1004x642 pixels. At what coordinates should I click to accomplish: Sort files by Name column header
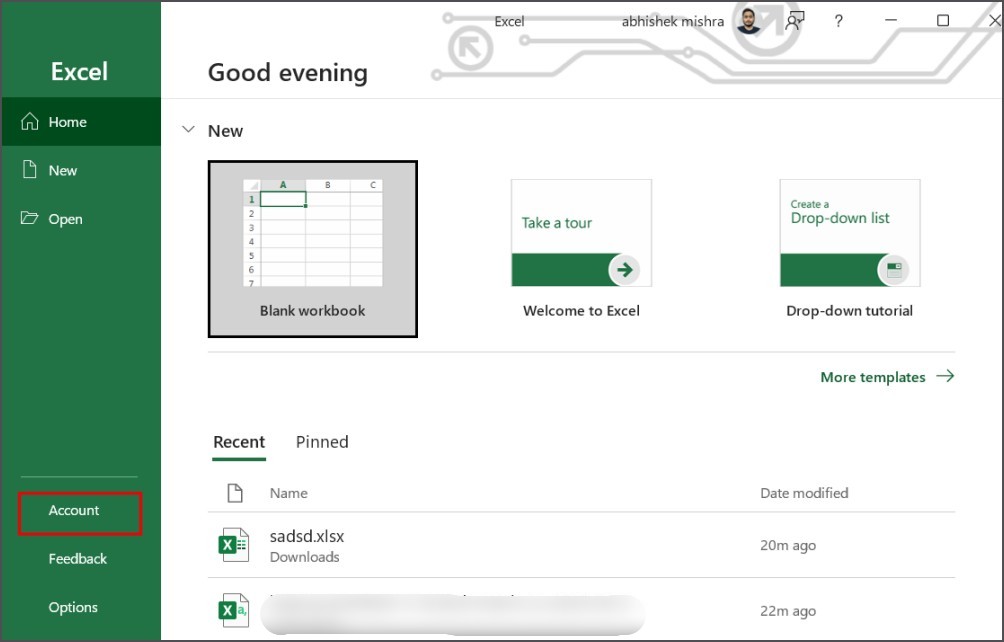pyautogui.click(x=288, y=494)
